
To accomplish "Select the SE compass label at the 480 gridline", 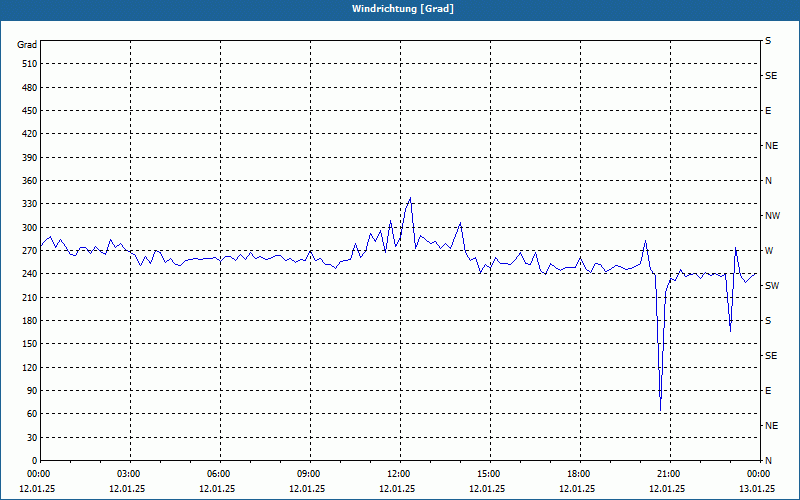I will (x=771, y=76).
